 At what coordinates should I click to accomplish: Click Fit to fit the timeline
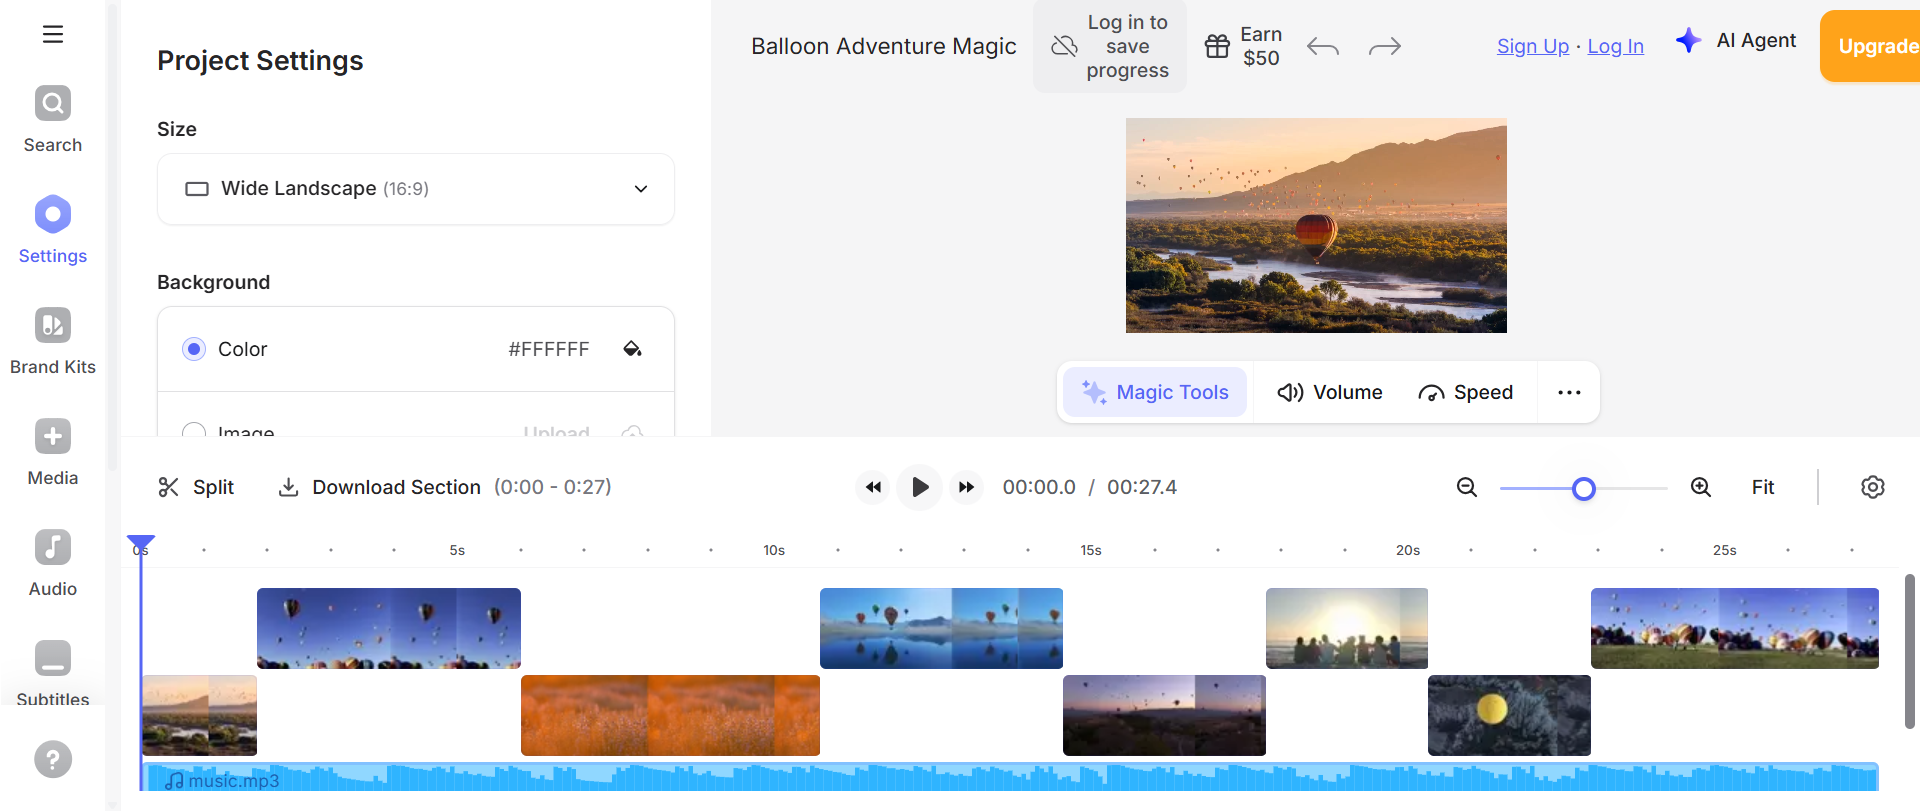(x=1763, y=487)
